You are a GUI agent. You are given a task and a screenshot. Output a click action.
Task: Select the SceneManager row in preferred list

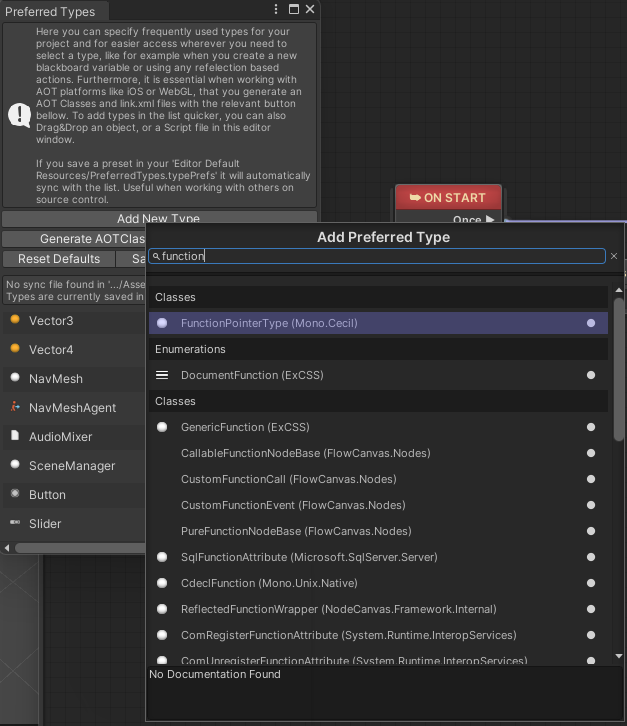point(74,466)
